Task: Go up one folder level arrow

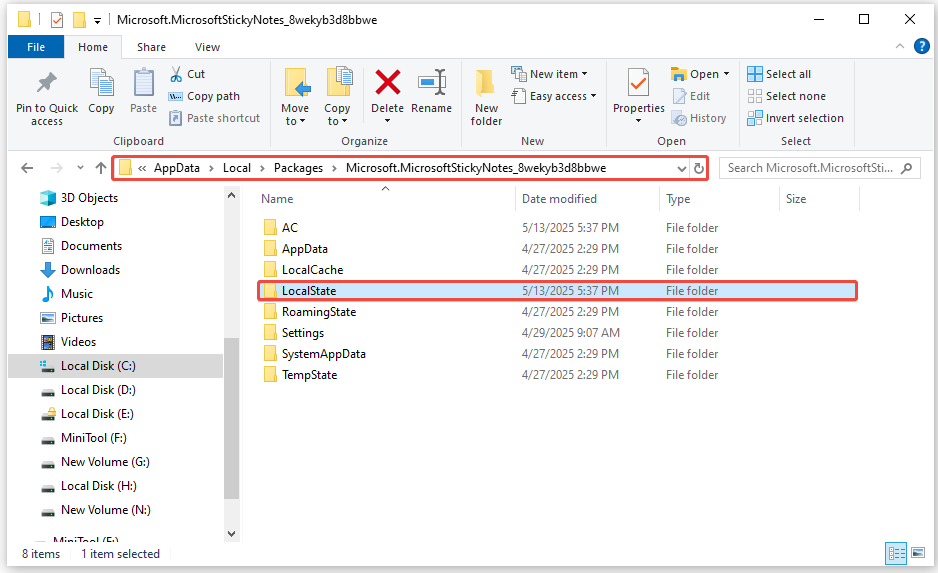Action: pos(100,168)
